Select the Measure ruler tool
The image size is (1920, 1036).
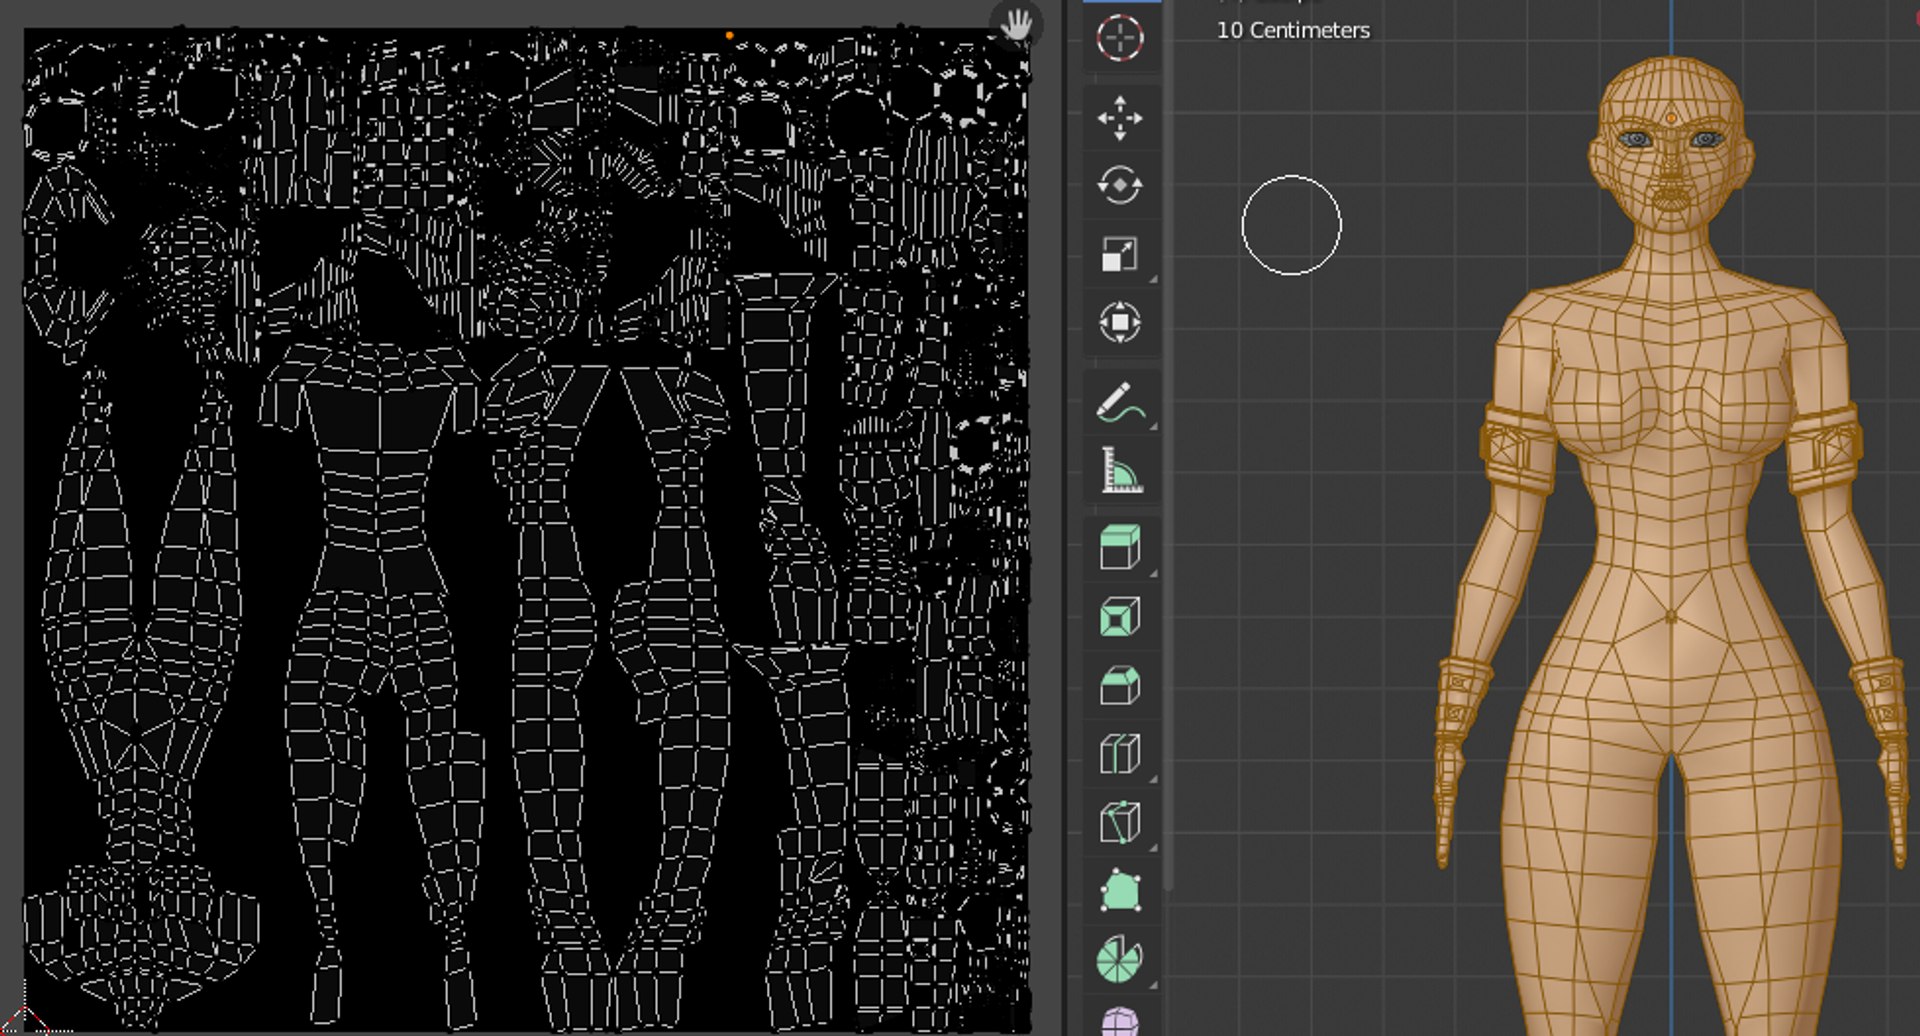pyautogui.click(x=1120, y=470)
